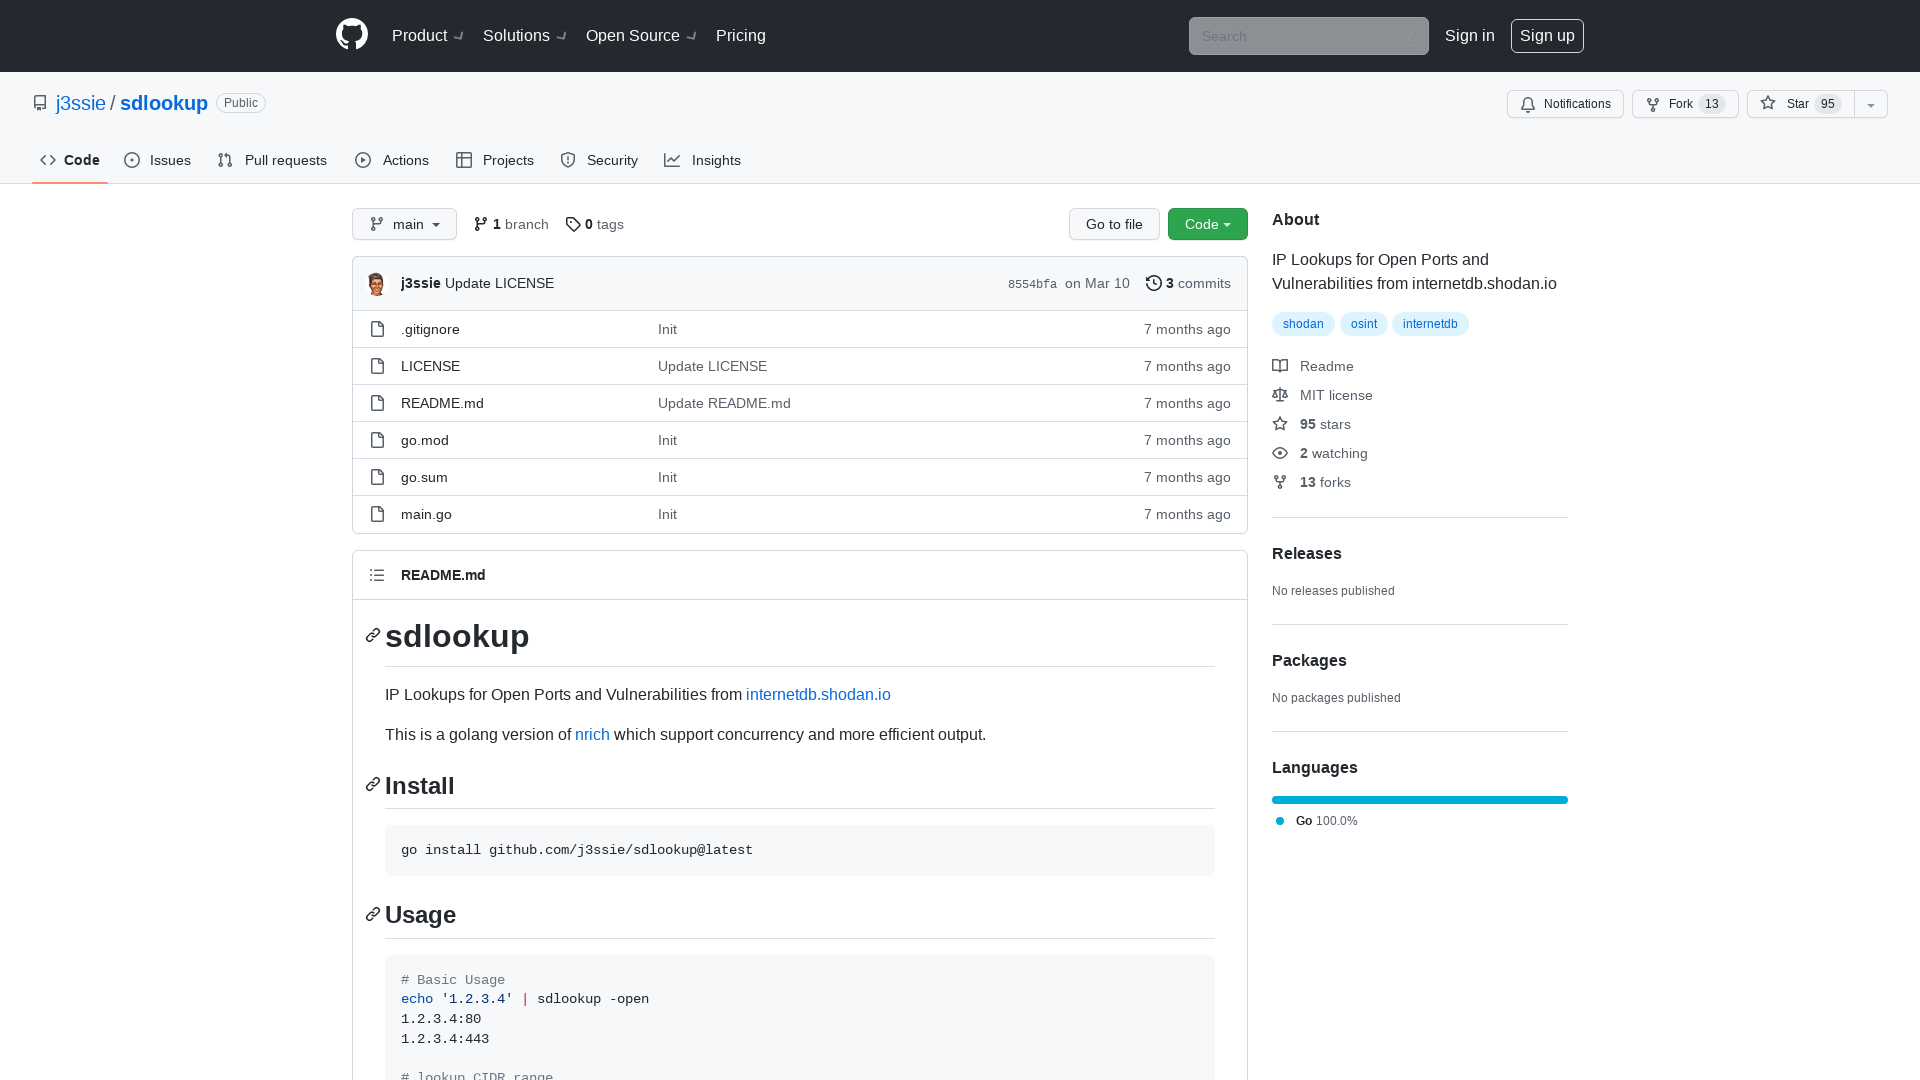This screenshot has width=1920, height=1080.
Task: Open the sdlookup repository name link
Action: click(x=164, y=103)
